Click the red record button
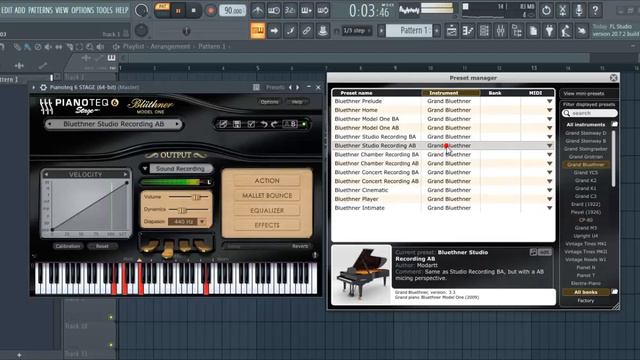Image resolution: width=640 pixels, height=360 pixels. (211, 11)
